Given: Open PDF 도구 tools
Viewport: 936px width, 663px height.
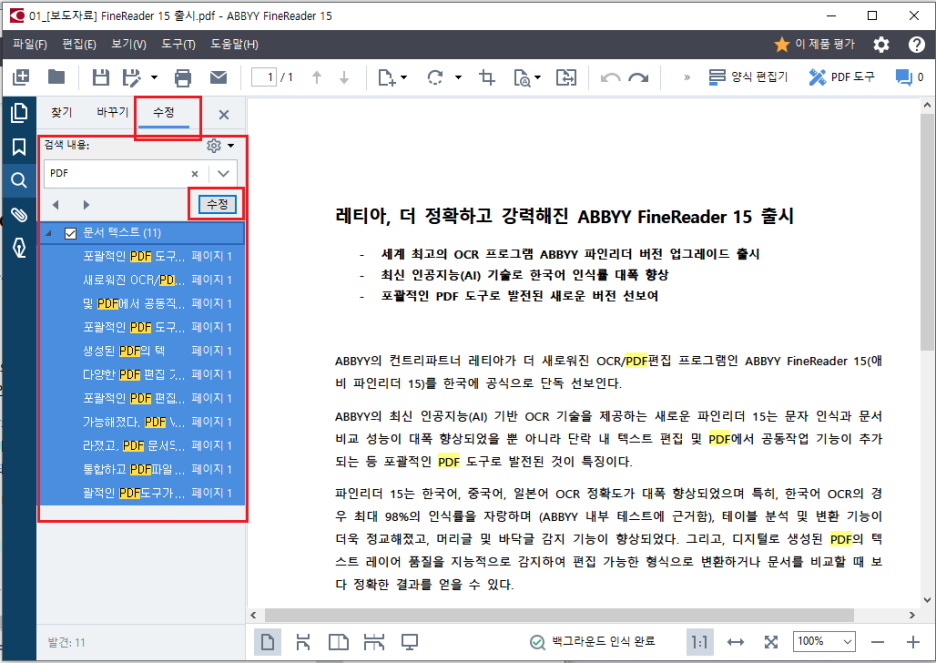Looking at the screenshot, I should [x=842, y=77].
